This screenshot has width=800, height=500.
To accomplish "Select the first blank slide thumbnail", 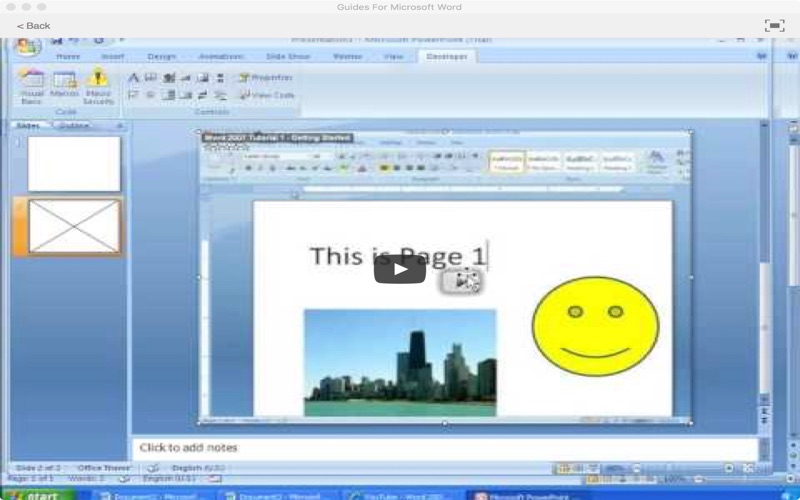I will point(74,164).
